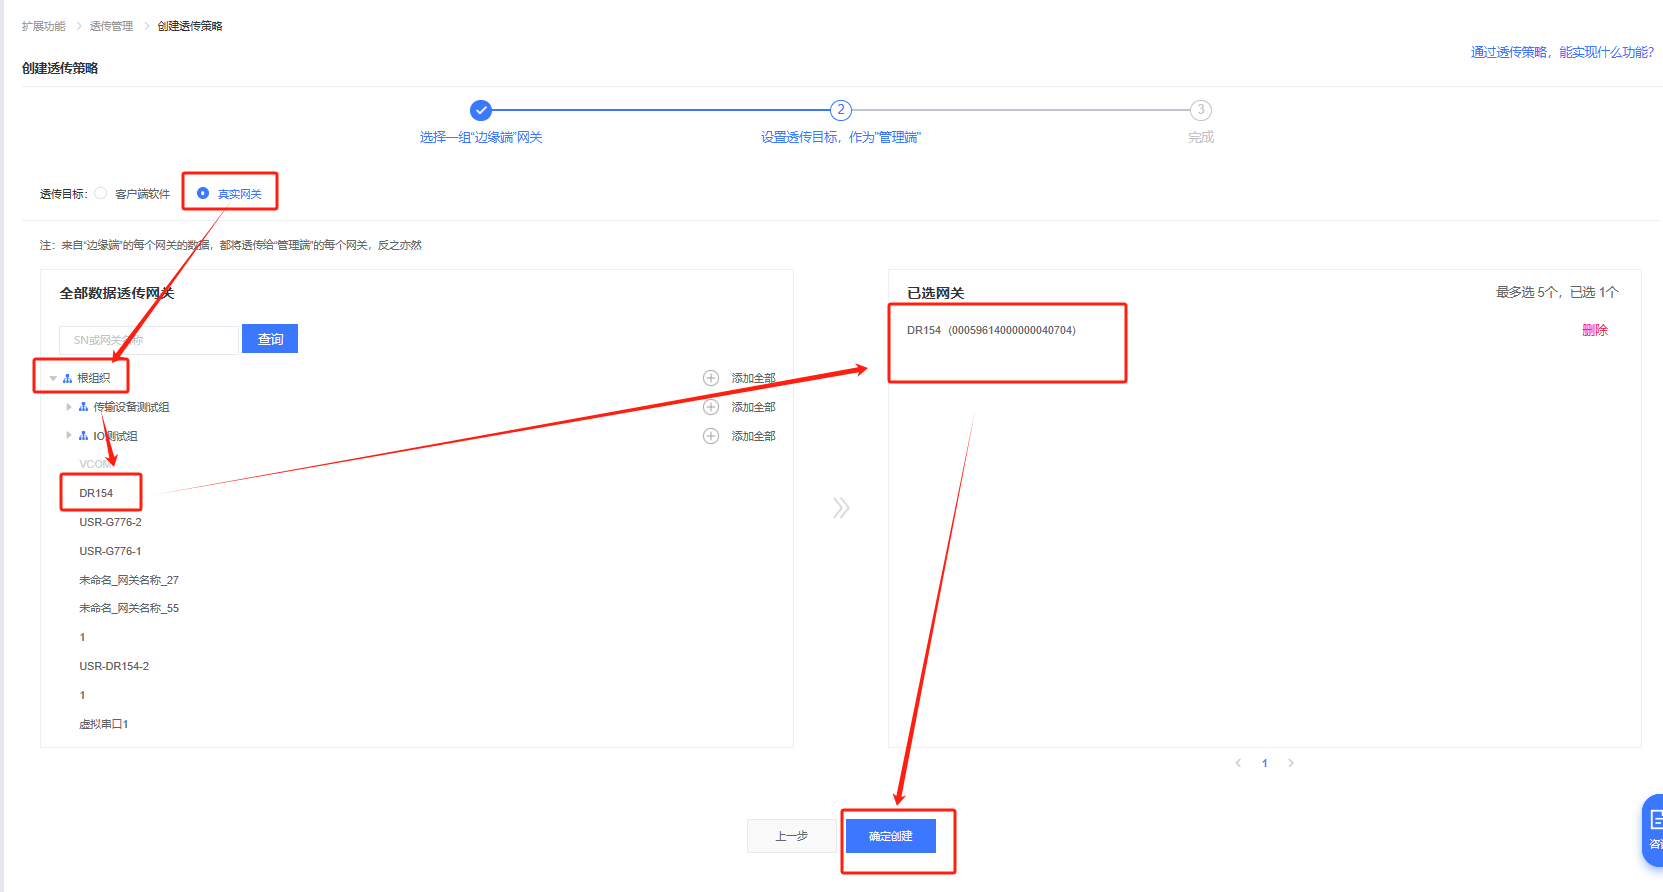Go to 透传管理 in breadcrumb
The height and width of the screenshot is (892, 1663).
pos(111,26)
